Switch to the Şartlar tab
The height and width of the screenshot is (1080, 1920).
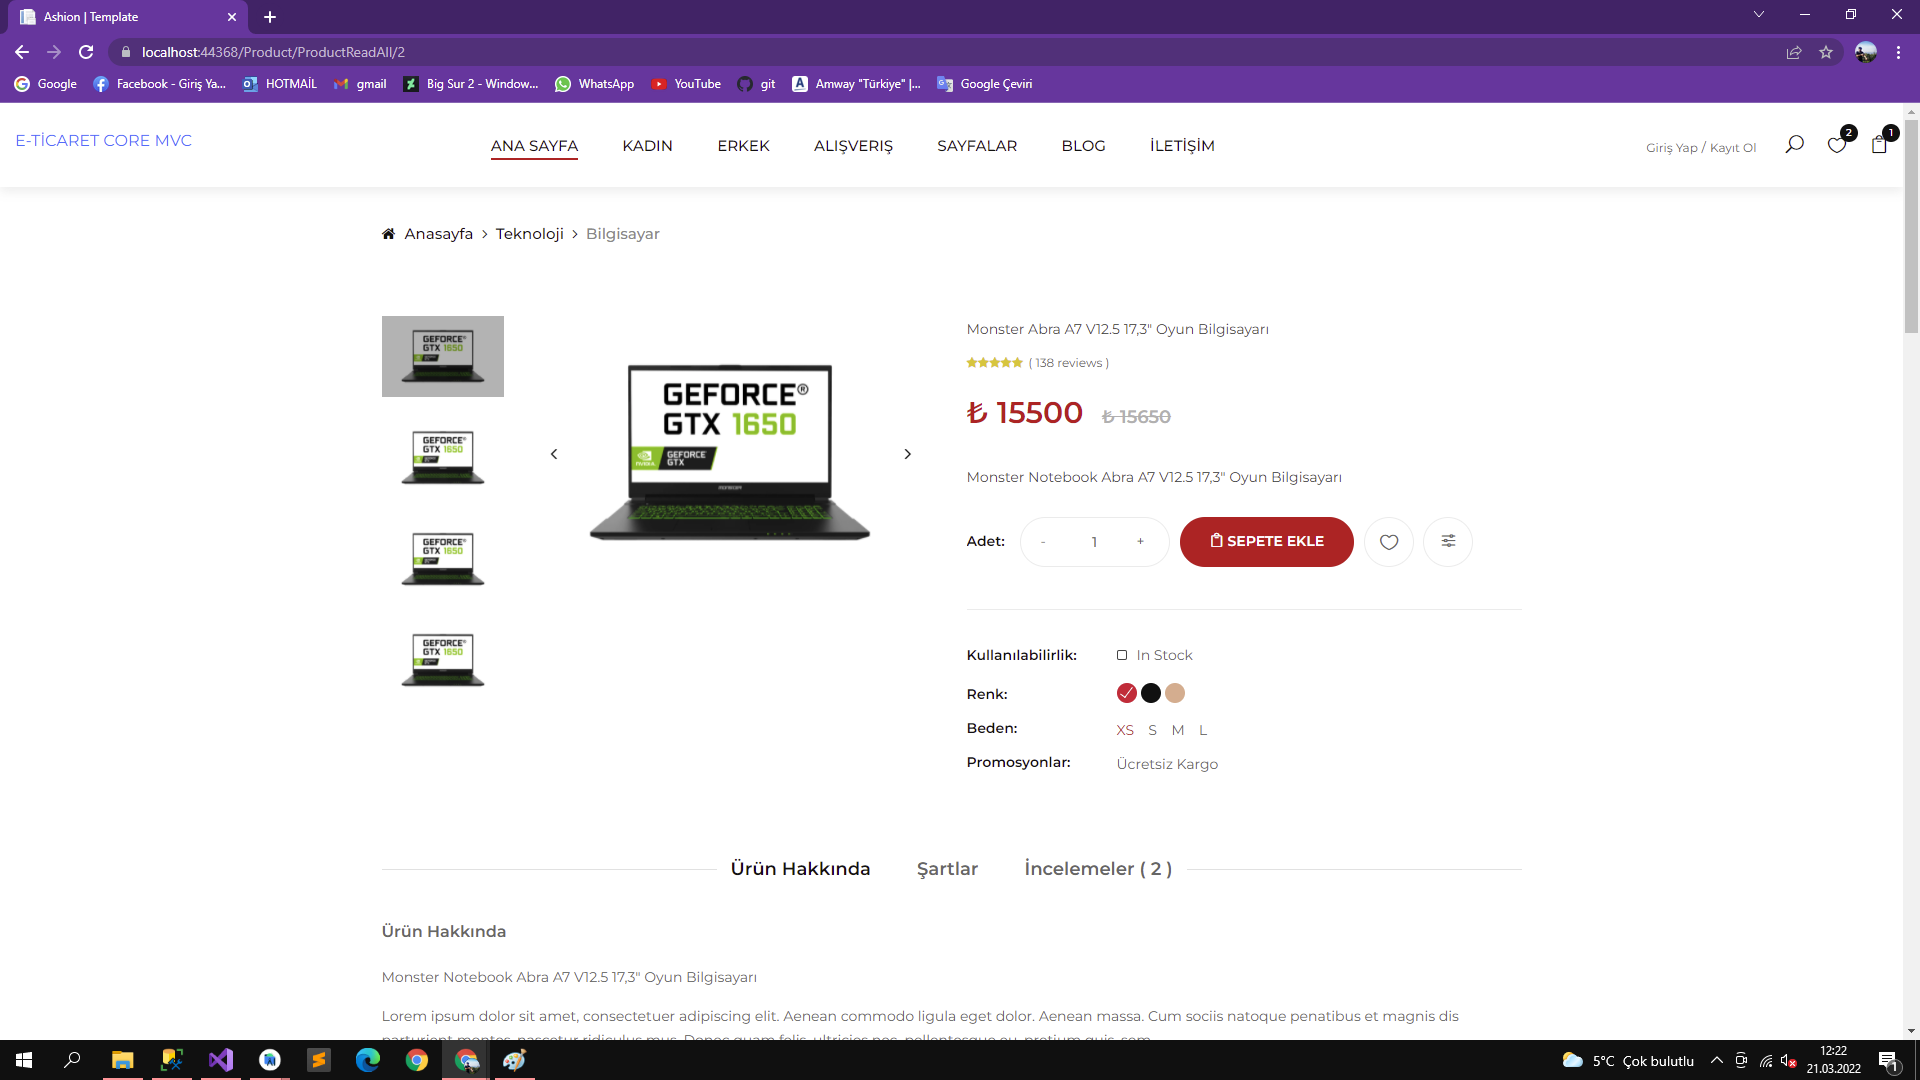tap(947, 869)
